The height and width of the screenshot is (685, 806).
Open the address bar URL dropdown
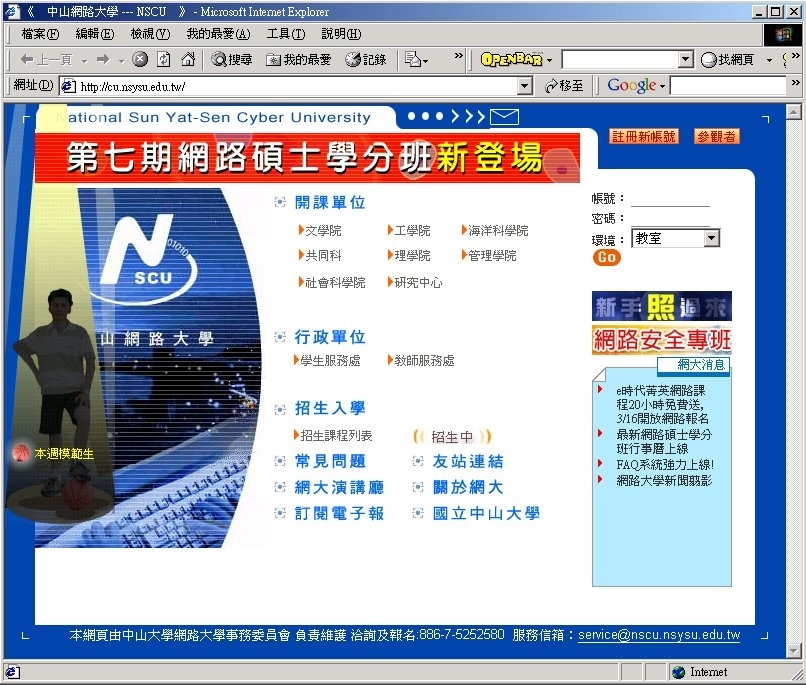pos(524,86)
